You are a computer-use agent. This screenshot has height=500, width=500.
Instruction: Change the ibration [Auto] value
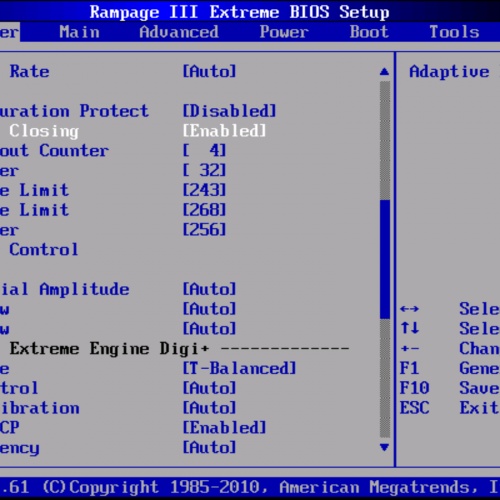209,408
